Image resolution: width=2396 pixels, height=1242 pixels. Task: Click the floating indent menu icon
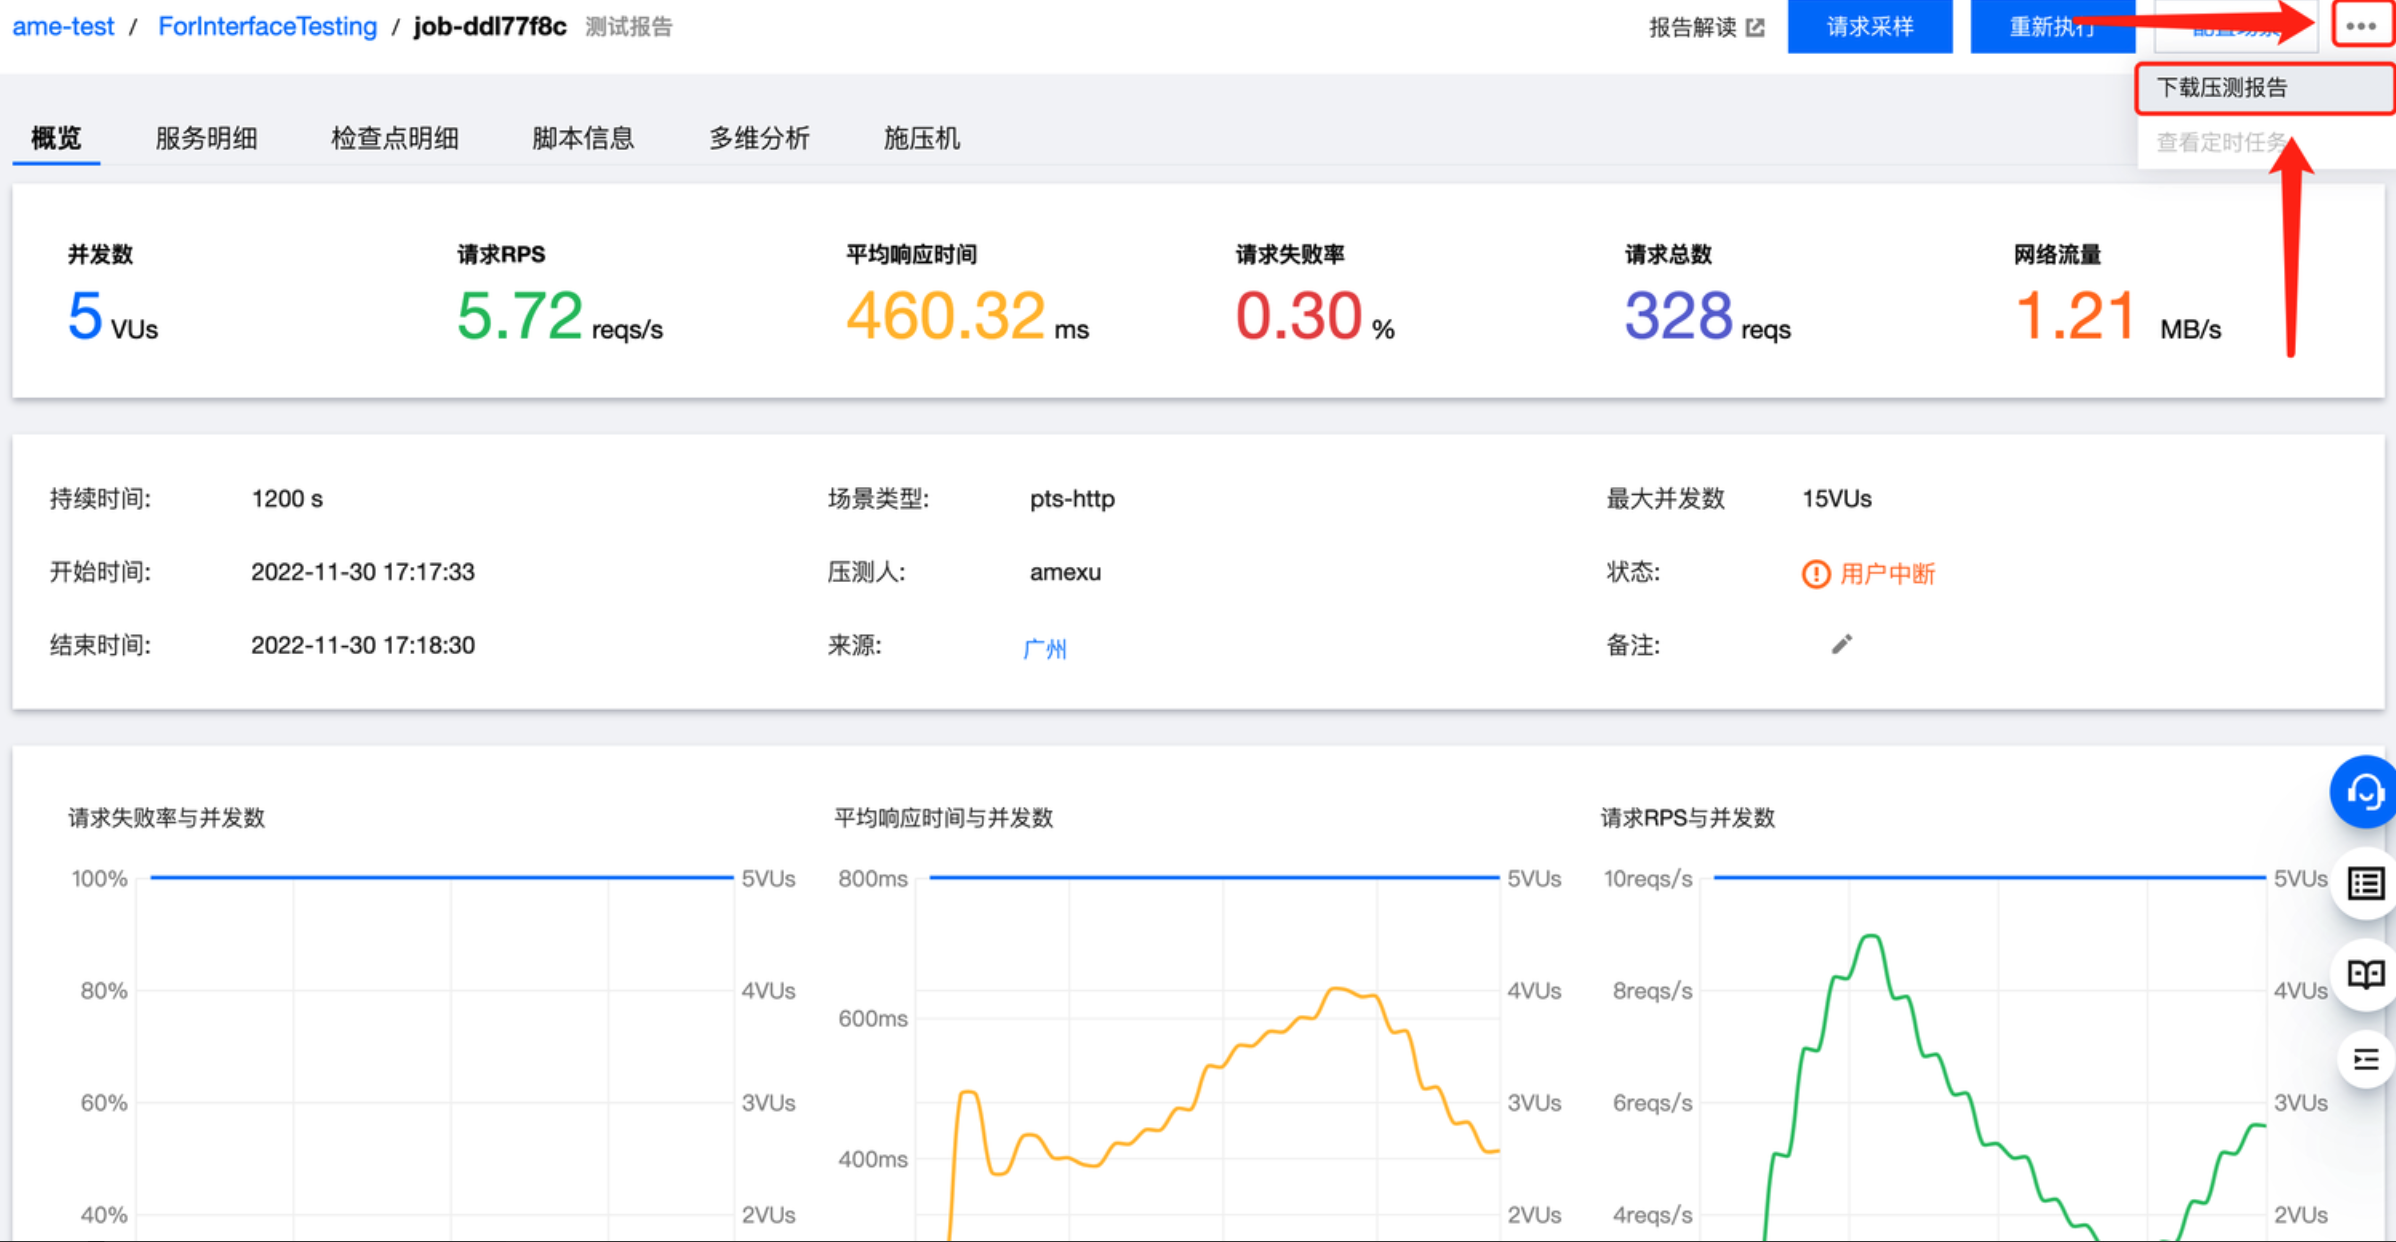click(2365, 1059)
